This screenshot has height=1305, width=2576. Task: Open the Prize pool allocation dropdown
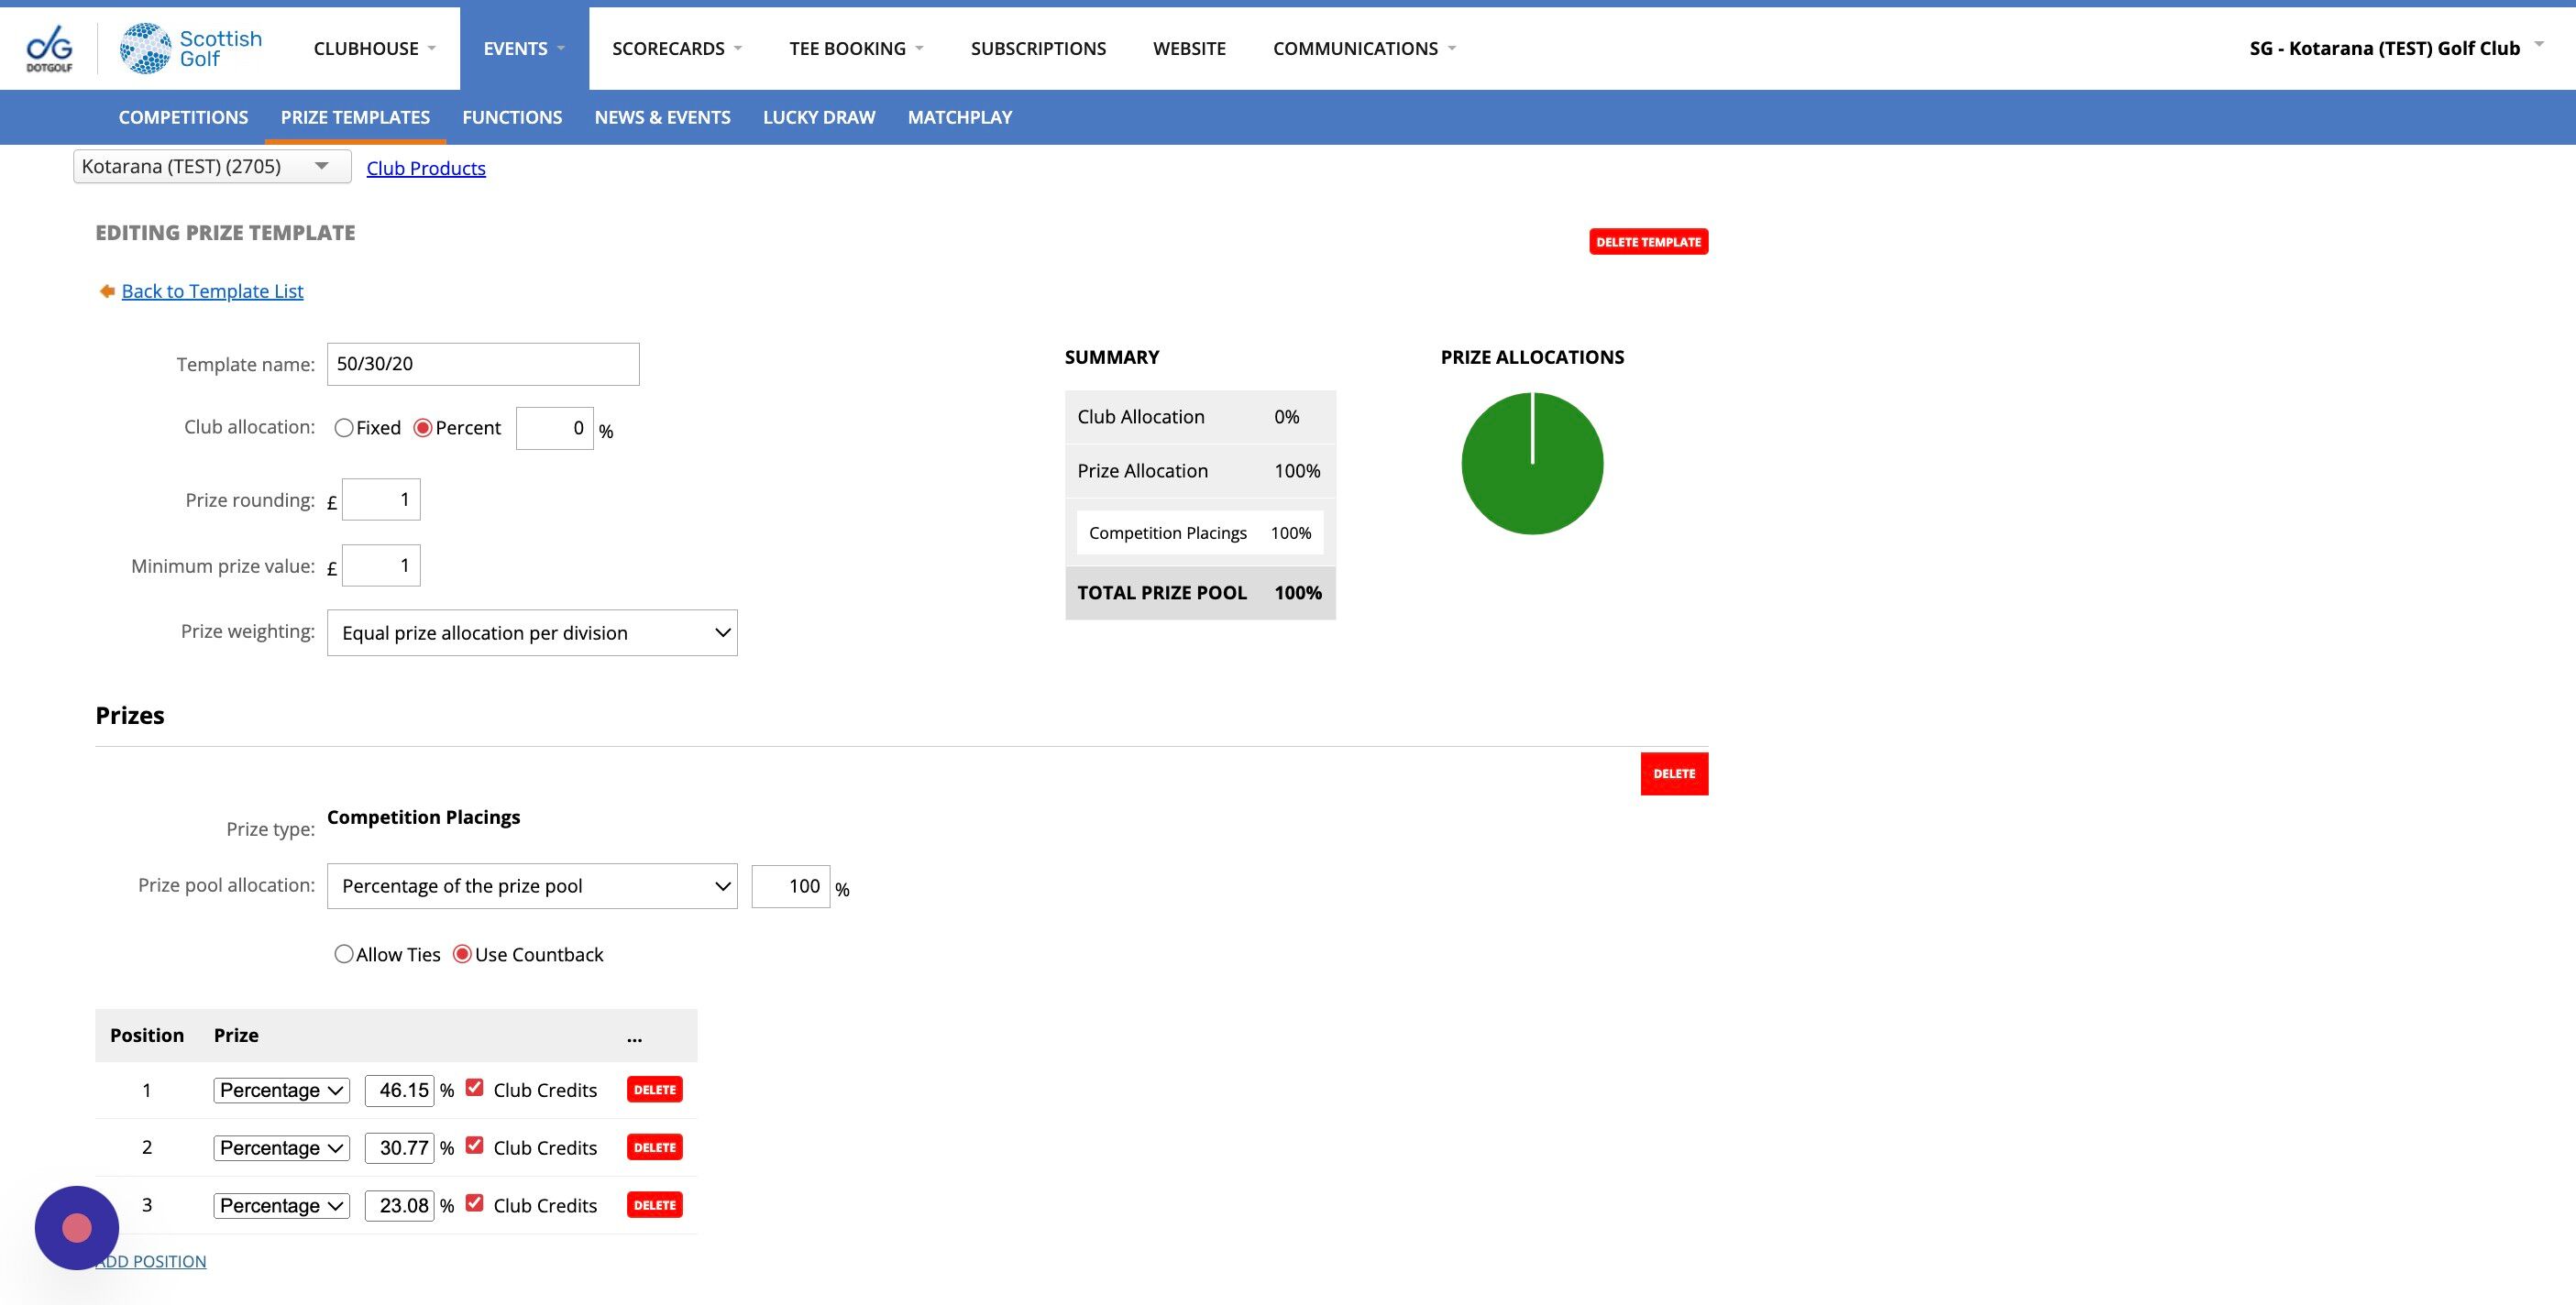532,886
